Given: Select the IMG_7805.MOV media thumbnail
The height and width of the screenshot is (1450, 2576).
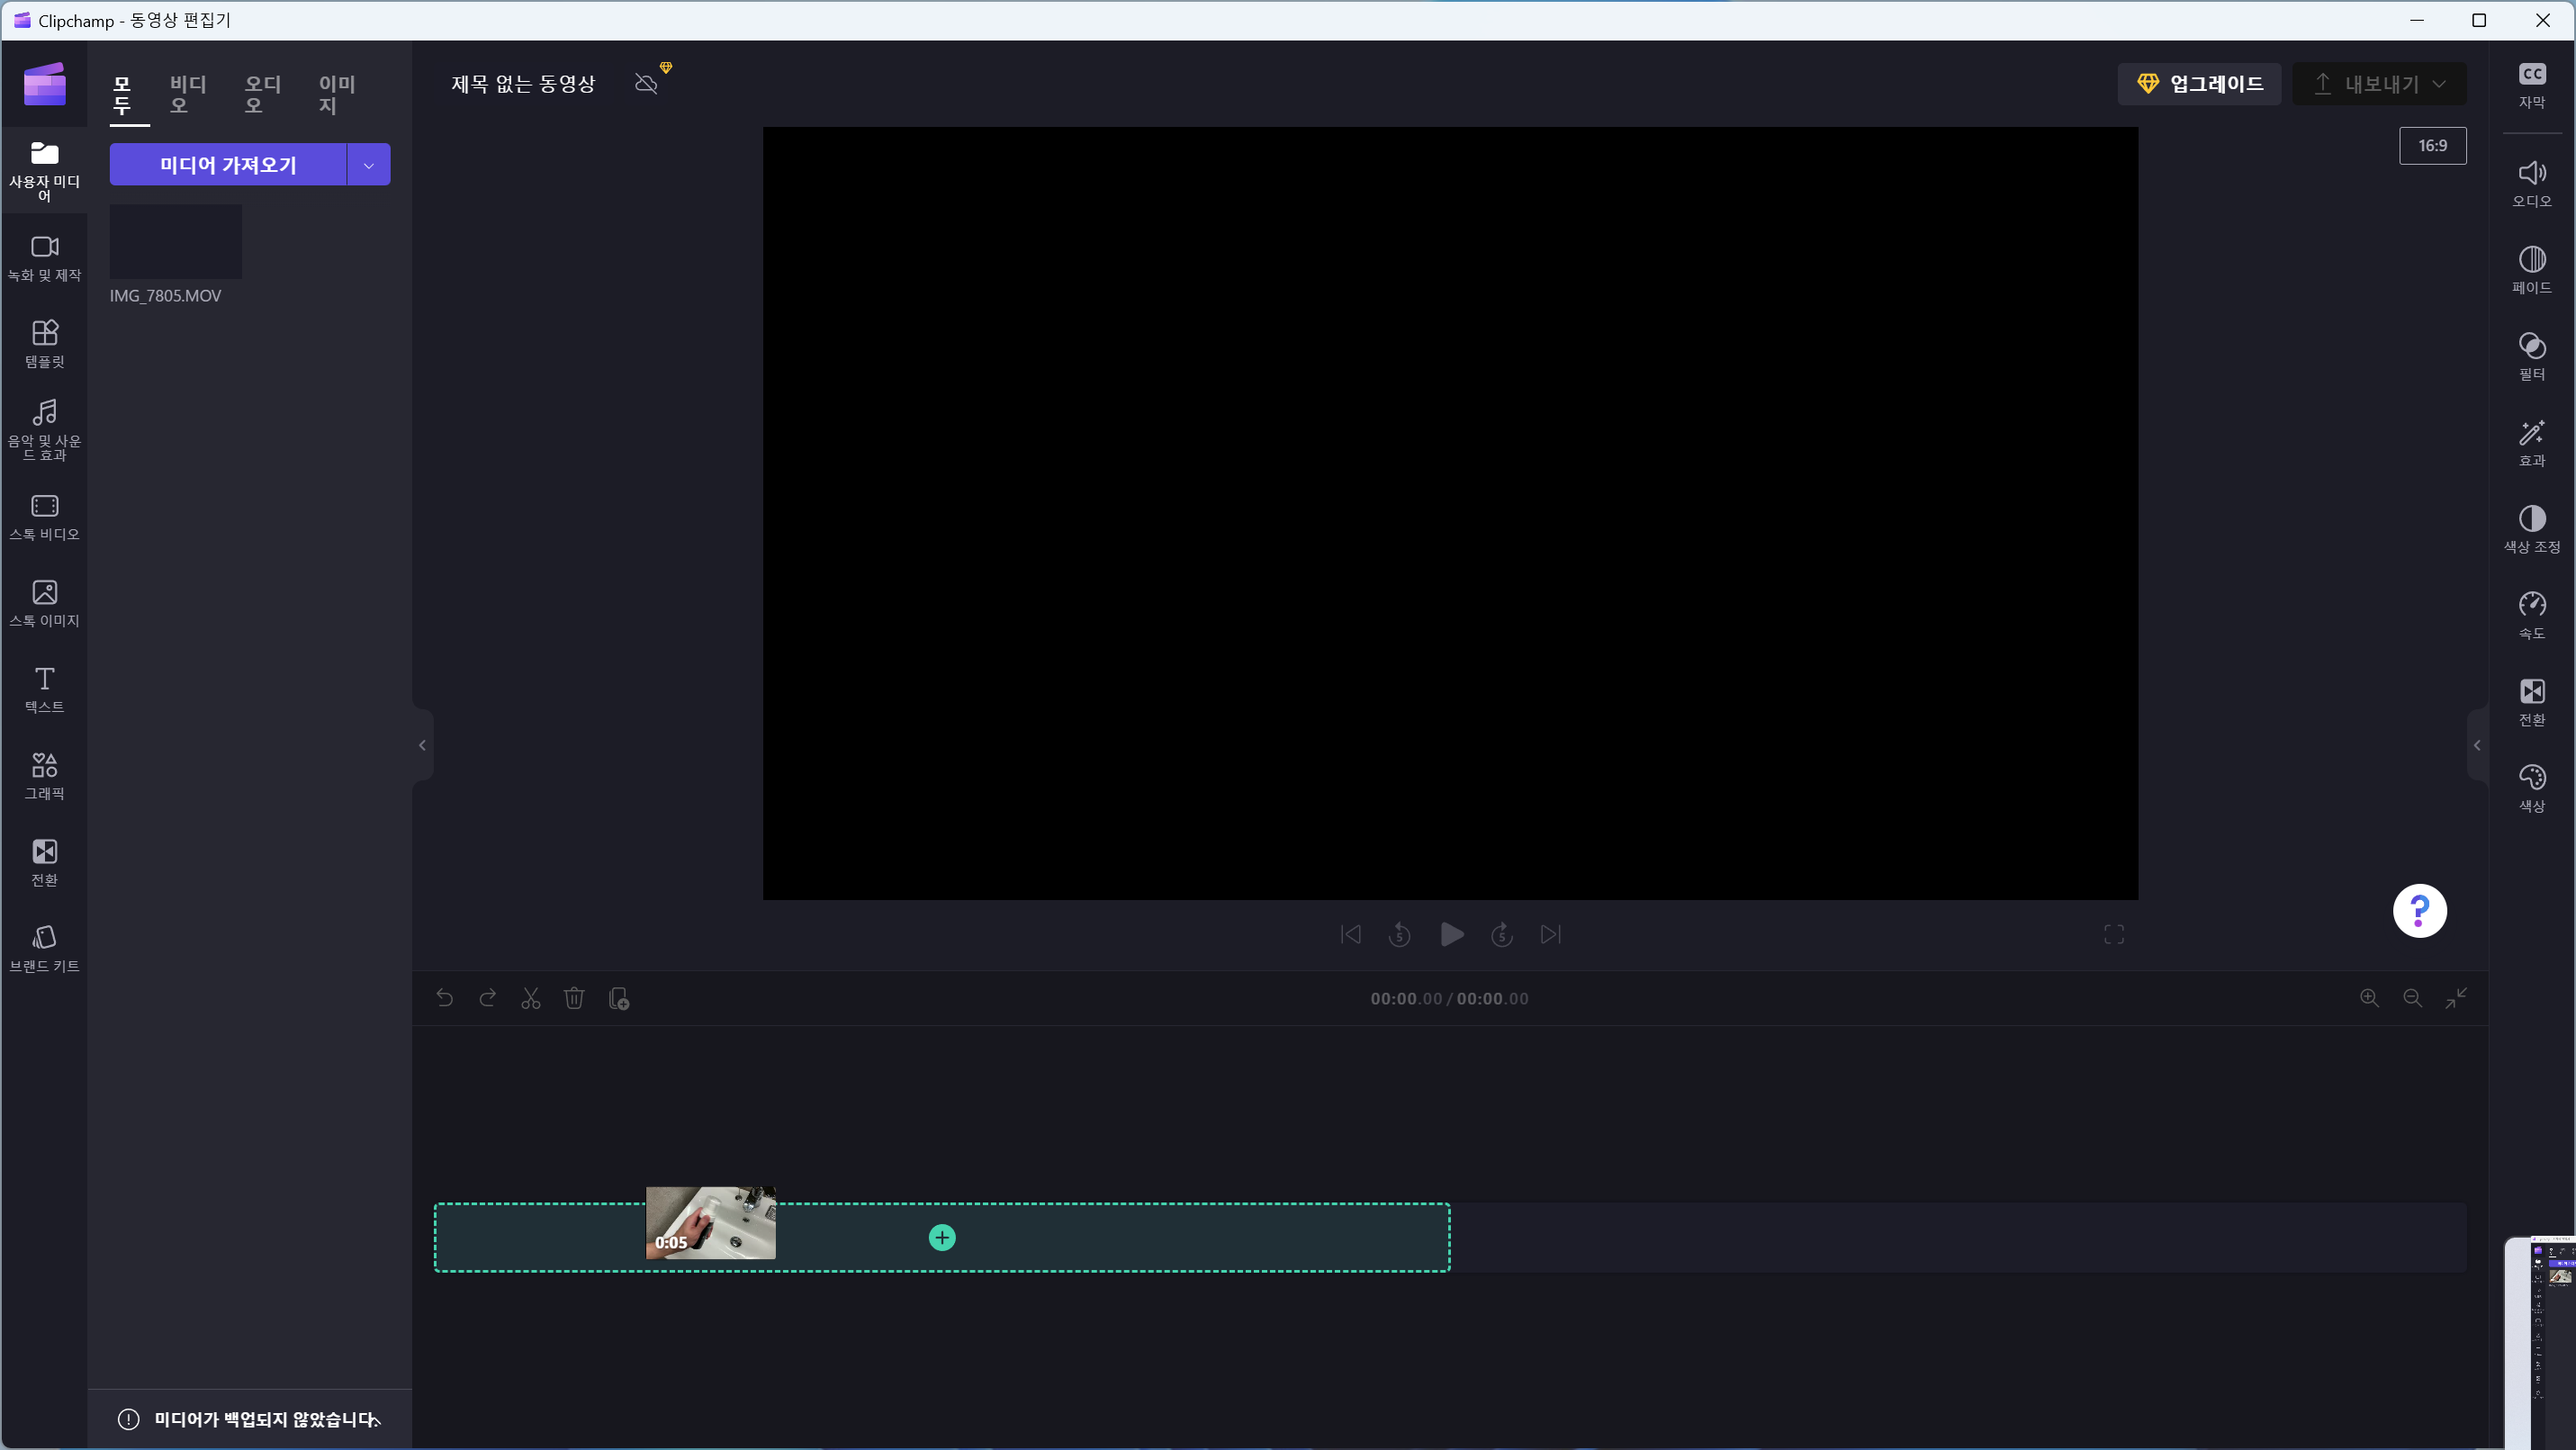Looking at the screenshot, I should click(x=175, y=242).
